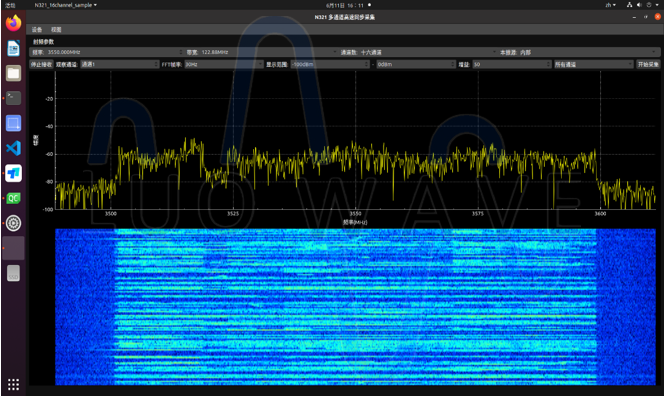Expand the 观察通道 channel dropdown showing 通道1

[x=120, y=64]
